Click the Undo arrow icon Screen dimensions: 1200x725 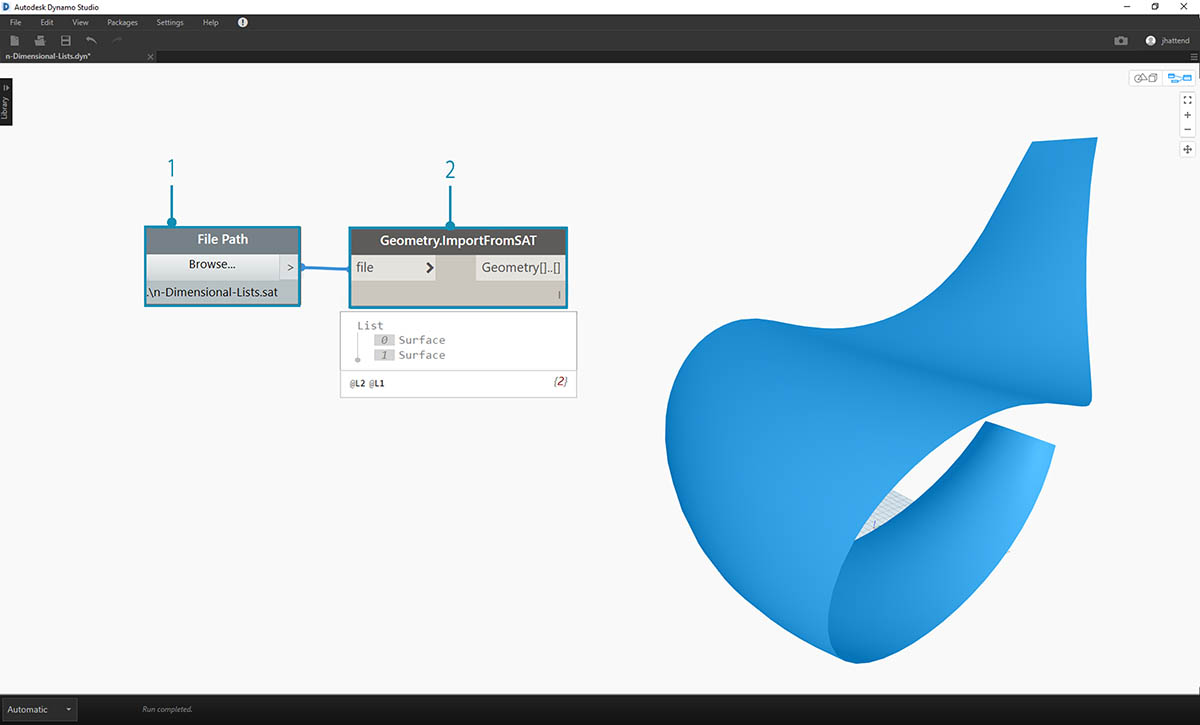[x=92, y=40]
